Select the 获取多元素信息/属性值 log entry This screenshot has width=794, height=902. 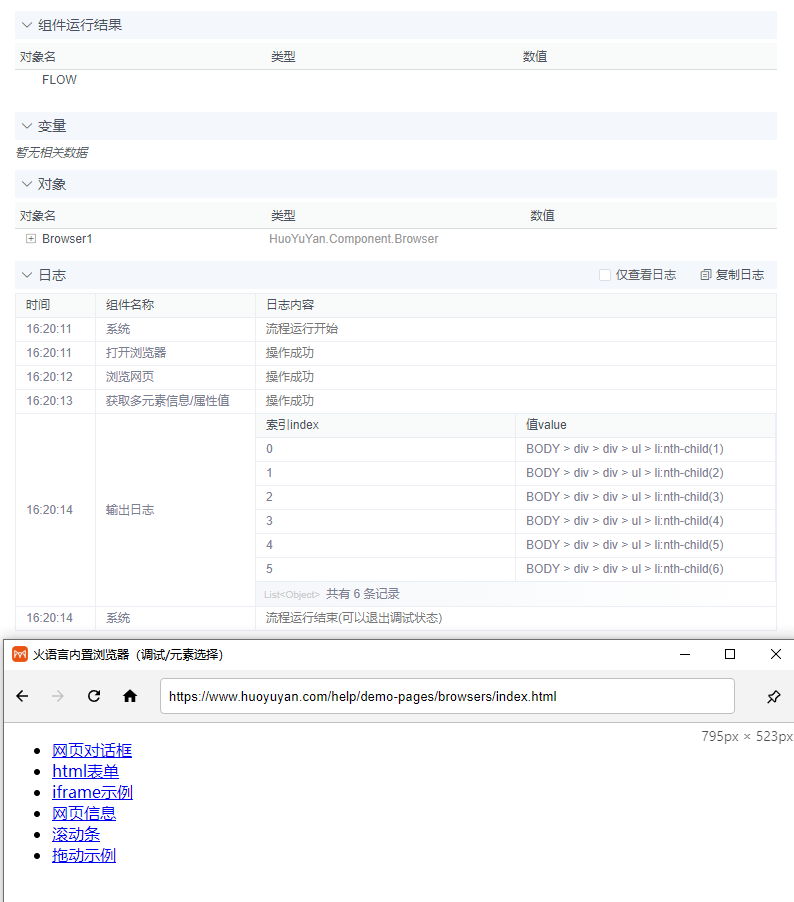click(396, 400)
